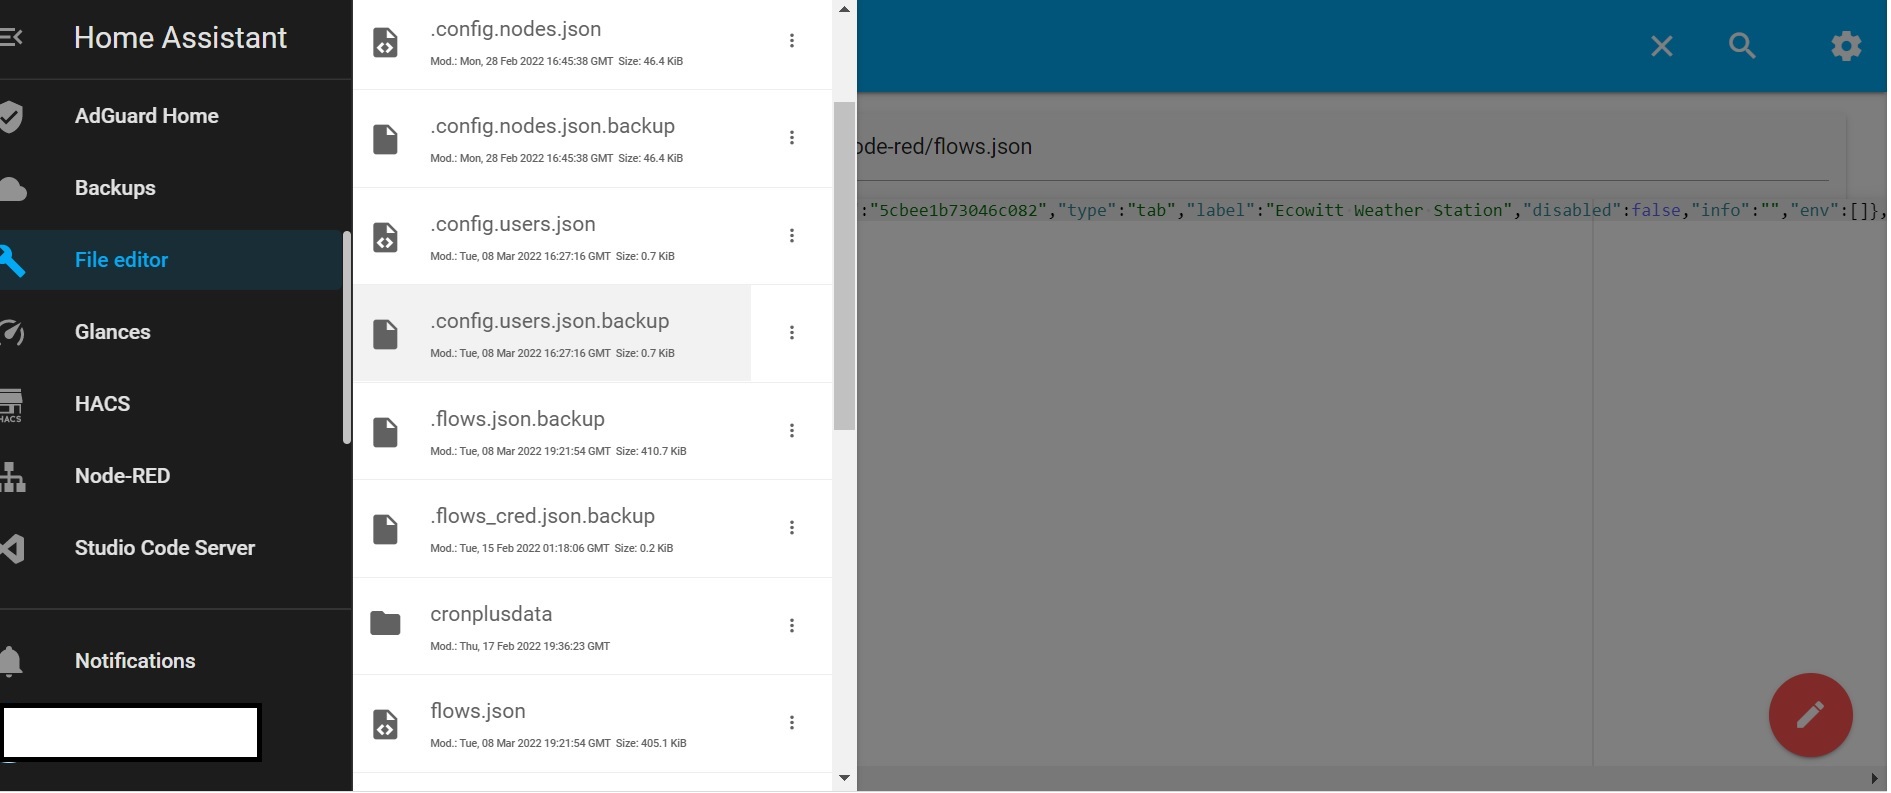Click the HACS store icon
This screenshot has height=793, width=1891.
click(11, 405)
